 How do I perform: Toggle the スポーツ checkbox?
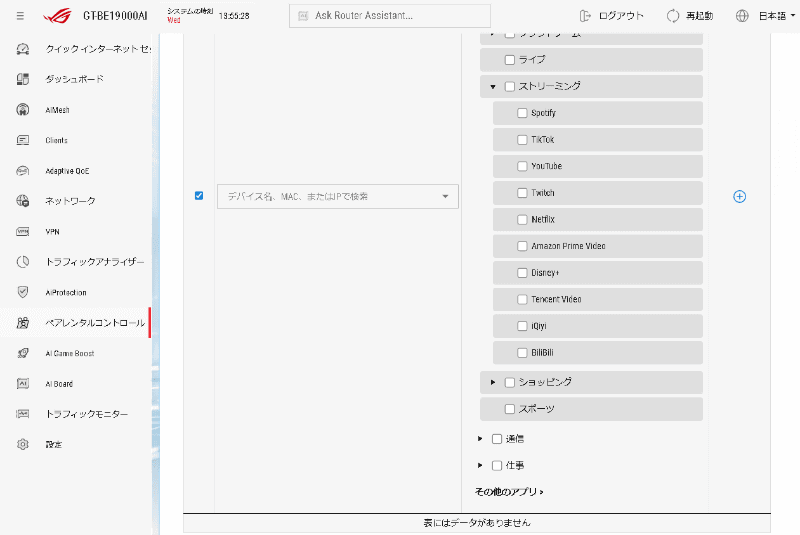point(509,409)
